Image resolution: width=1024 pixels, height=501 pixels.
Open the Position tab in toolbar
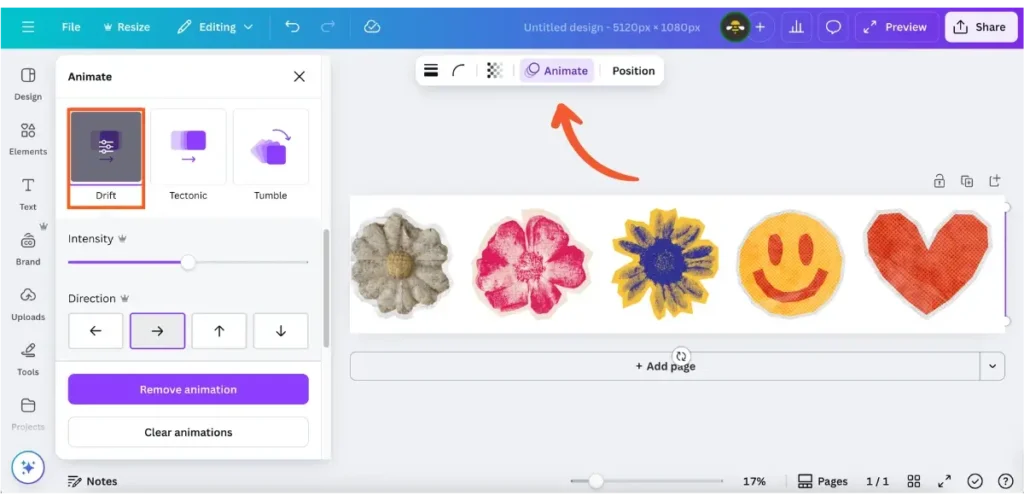pos(633,71)
